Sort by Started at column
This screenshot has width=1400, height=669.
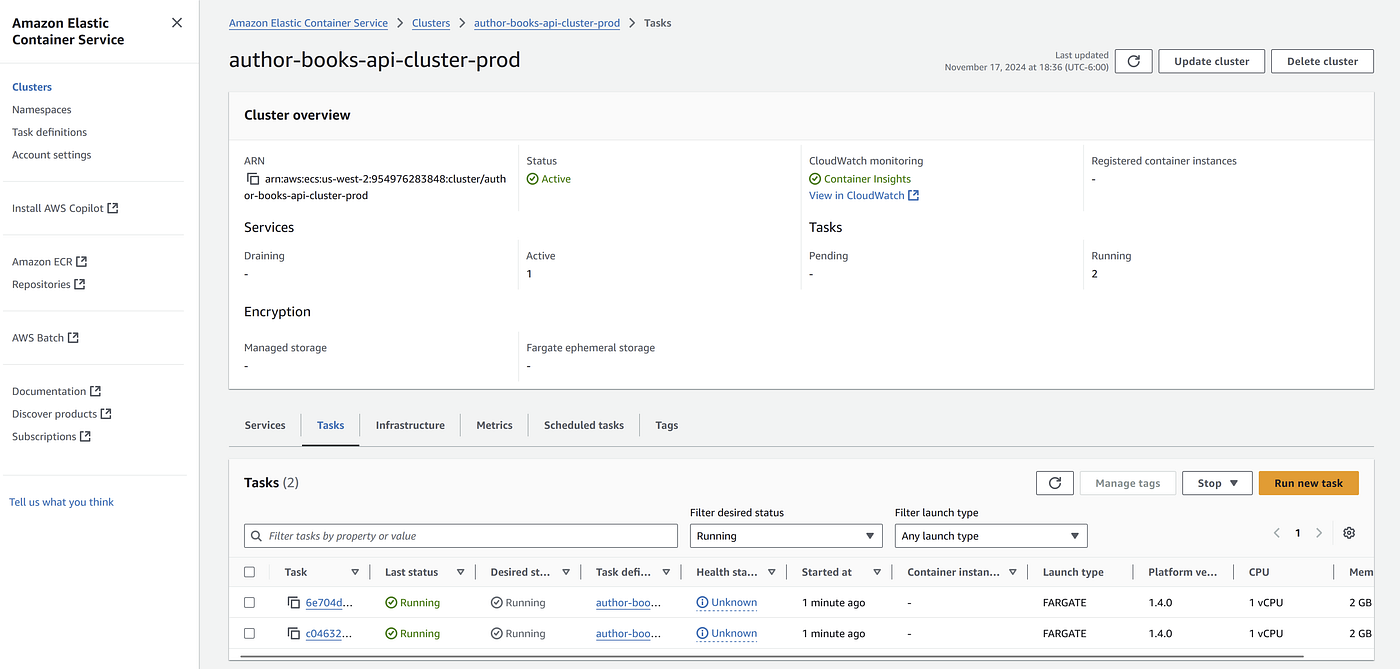(877, 572)
